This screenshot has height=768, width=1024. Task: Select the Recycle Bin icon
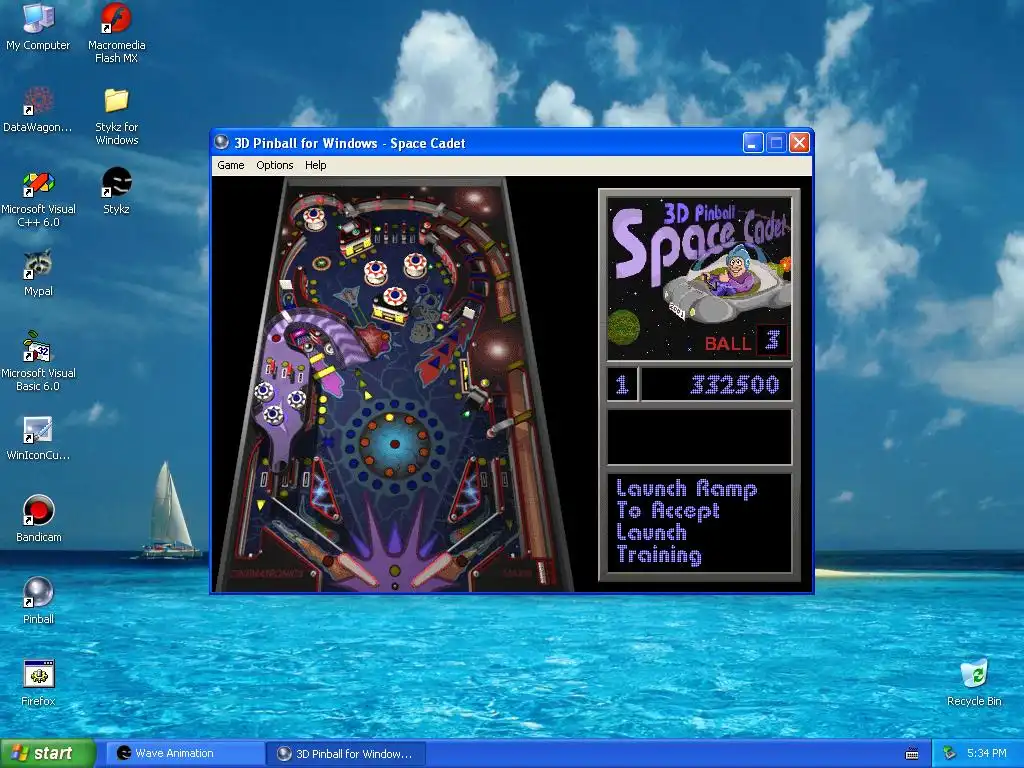click(974, 683)
